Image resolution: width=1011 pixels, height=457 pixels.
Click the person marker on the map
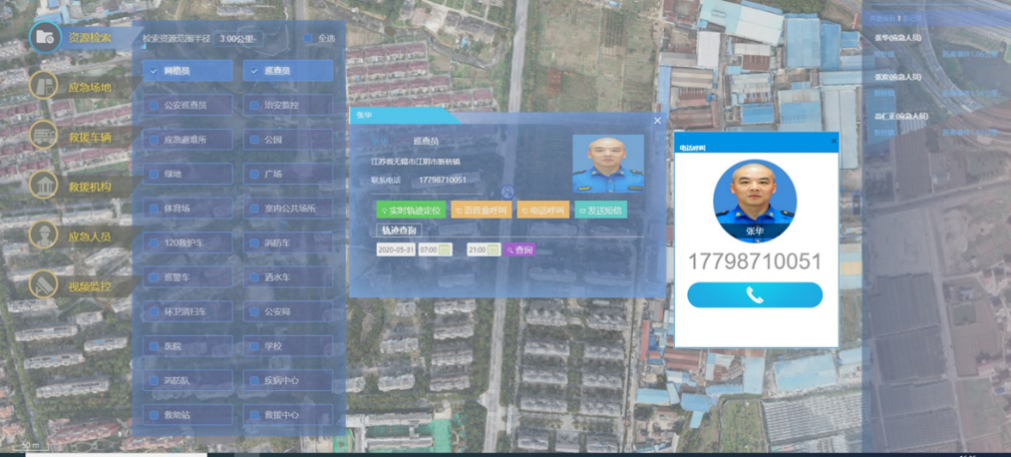[x=508, y=192]
